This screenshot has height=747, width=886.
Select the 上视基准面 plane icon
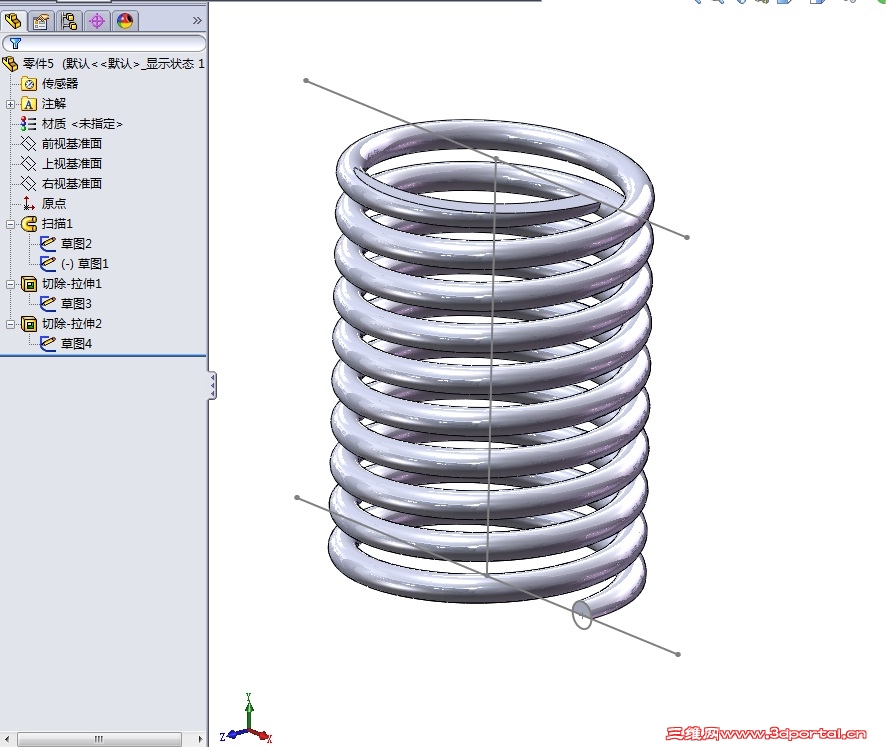(28, 163)
